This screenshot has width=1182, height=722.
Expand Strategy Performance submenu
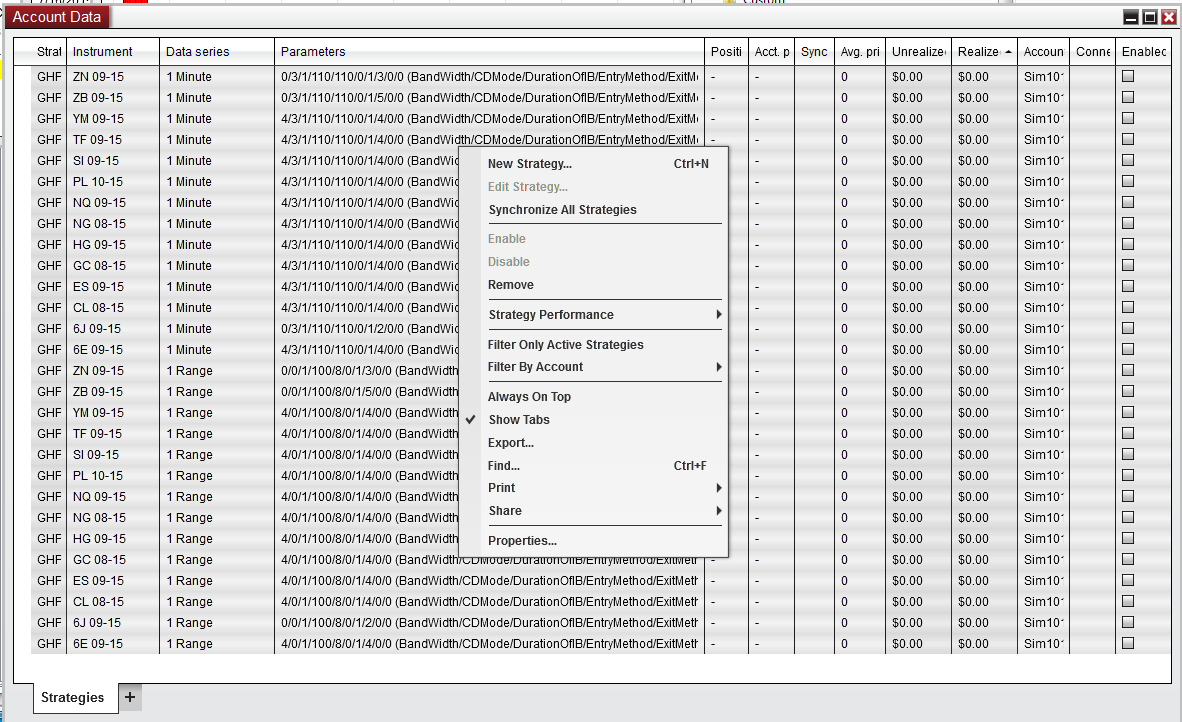(593, 314)
